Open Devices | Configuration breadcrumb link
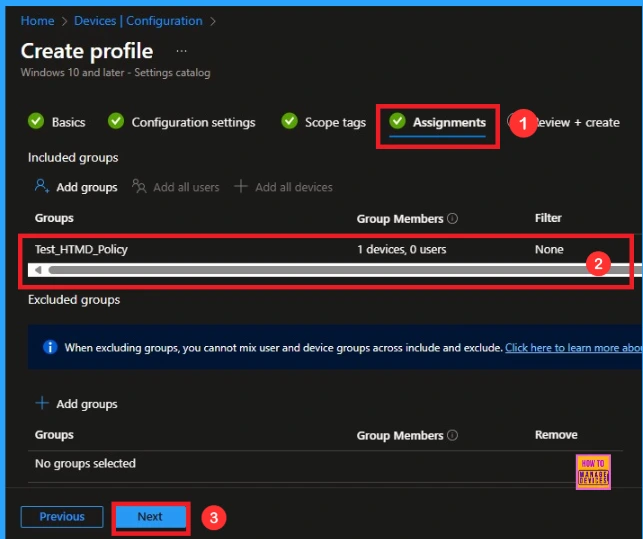 click(x=138, y=20)
